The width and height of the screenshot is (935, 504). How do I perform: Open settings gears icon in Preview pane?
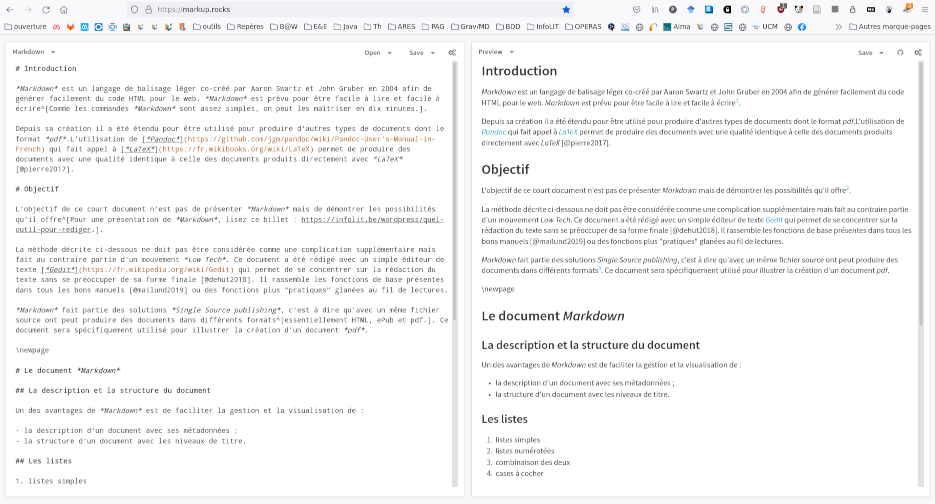[x=918, y=52]
